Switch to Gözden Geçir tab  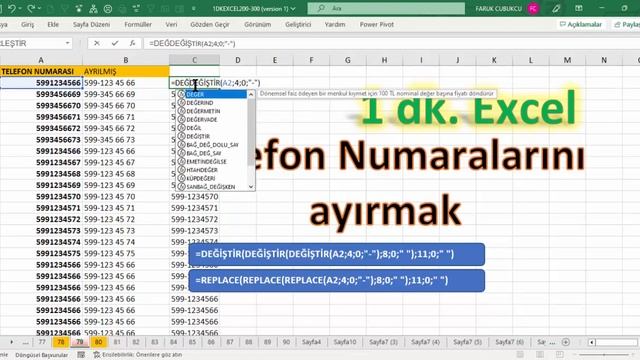click(210, 24)
